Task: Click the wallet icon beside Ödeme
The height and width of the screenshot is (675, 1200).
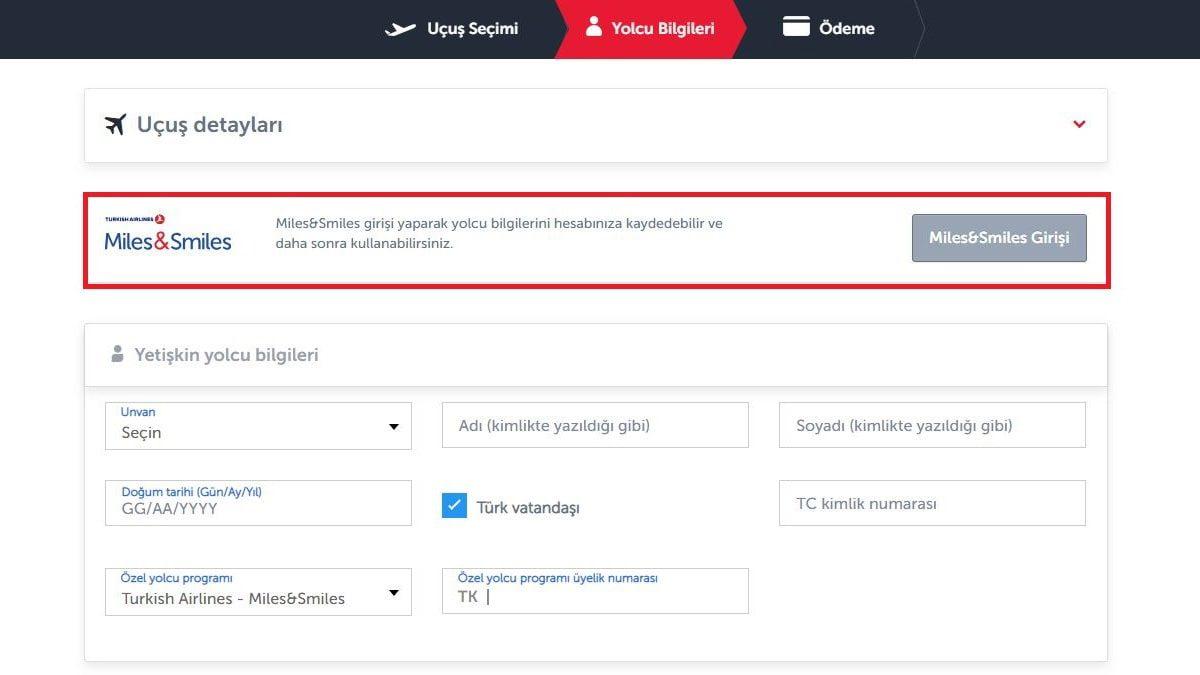Action: 796,28
